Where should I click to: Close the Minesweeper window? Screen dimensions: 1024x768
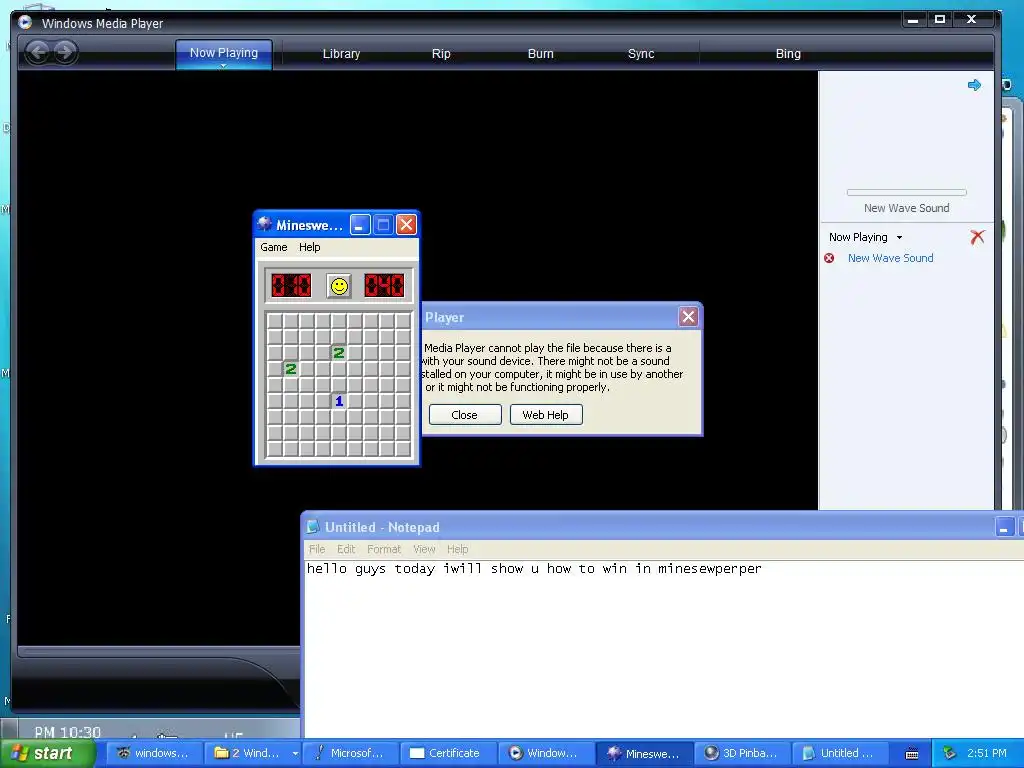[406, 225]
